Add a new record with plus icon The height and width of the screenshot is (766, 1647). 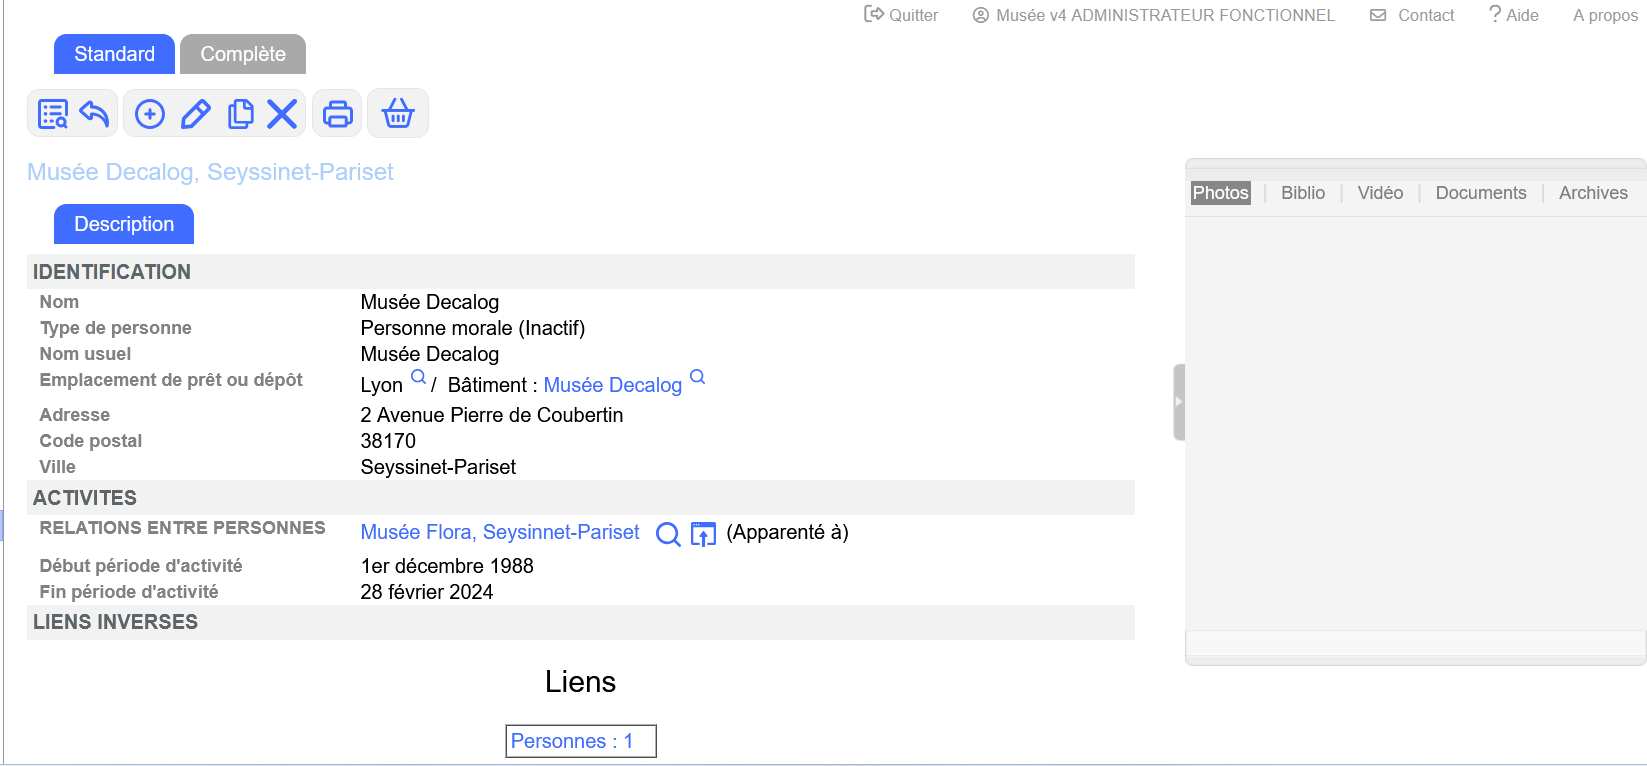pyautogui.click(x=150, y=114)
